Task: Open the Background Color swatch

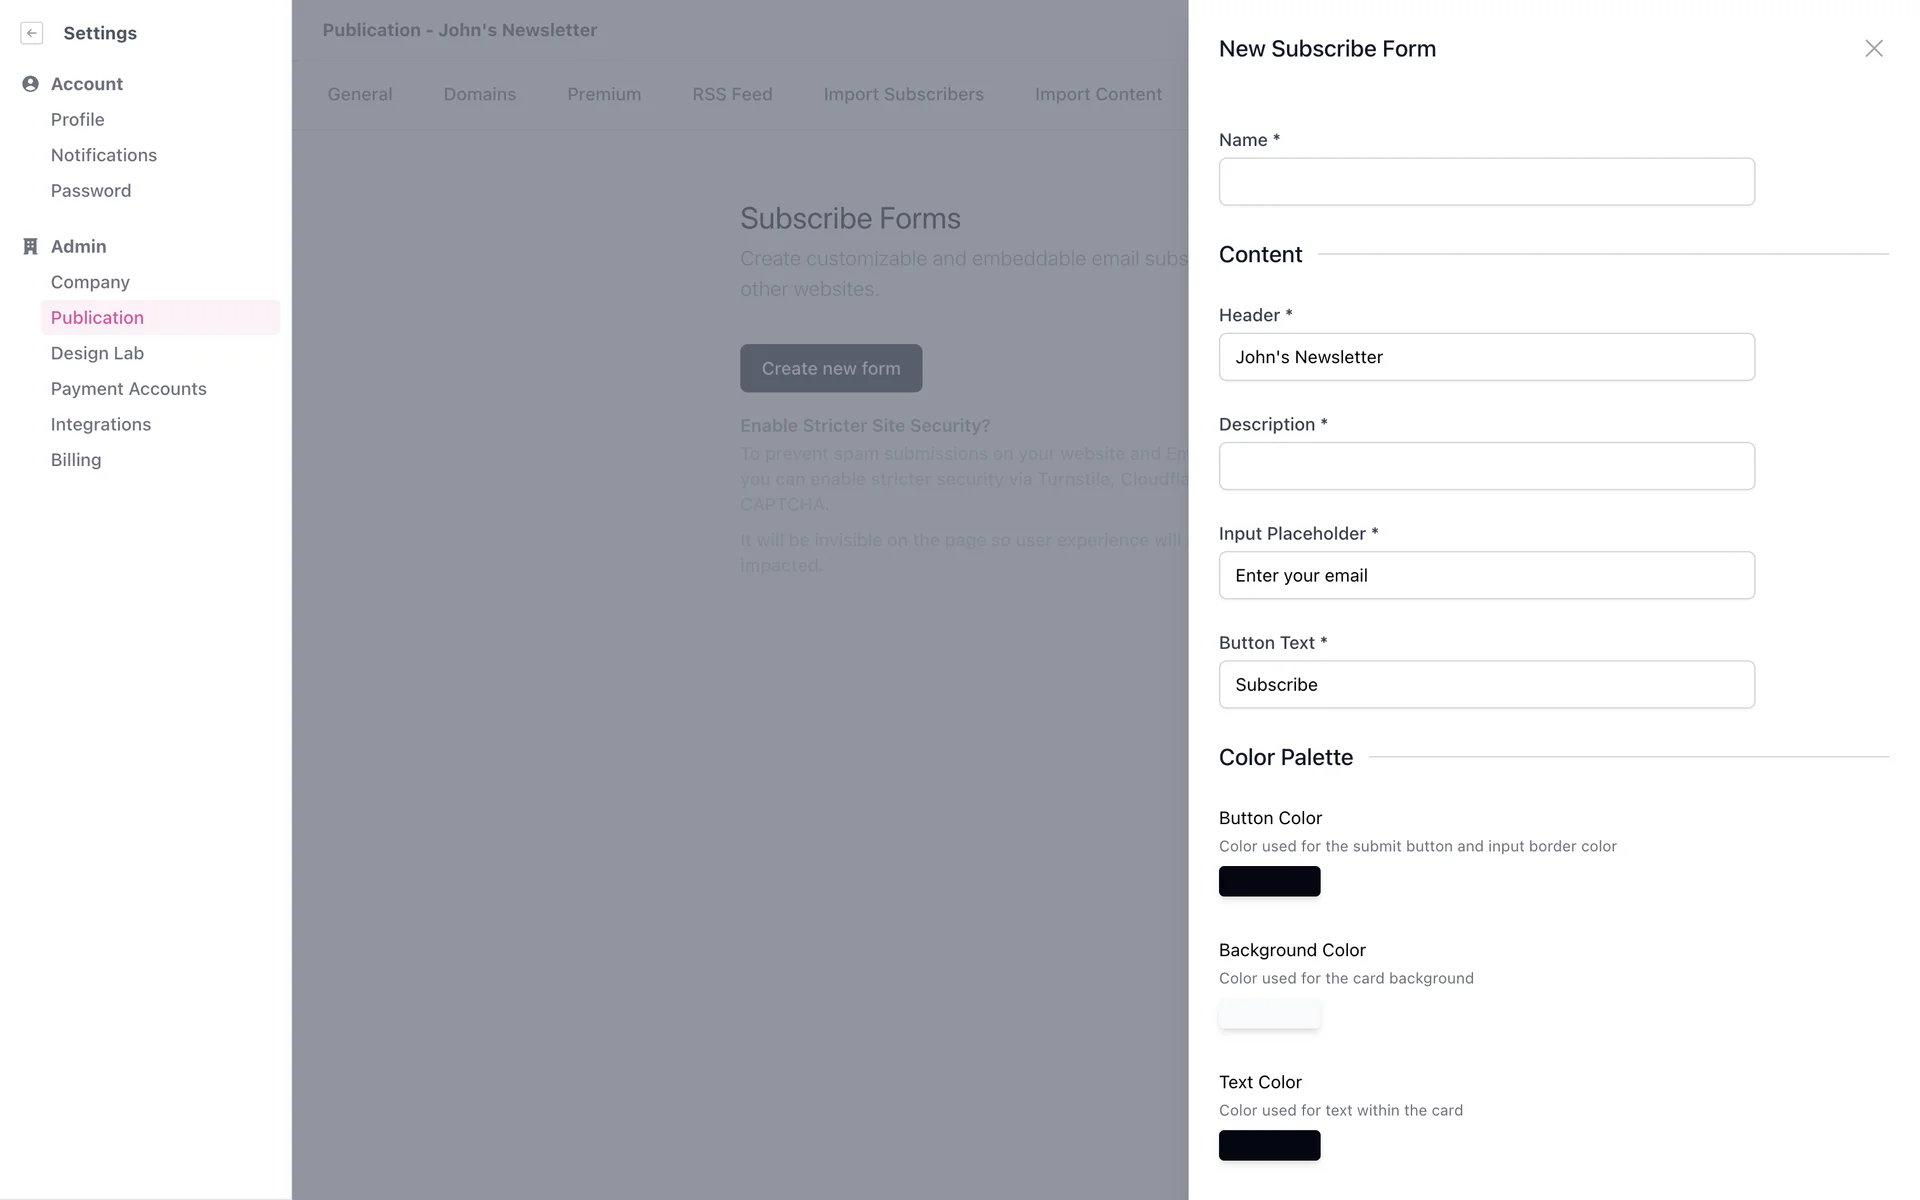Action: tap(1269, 1014)
